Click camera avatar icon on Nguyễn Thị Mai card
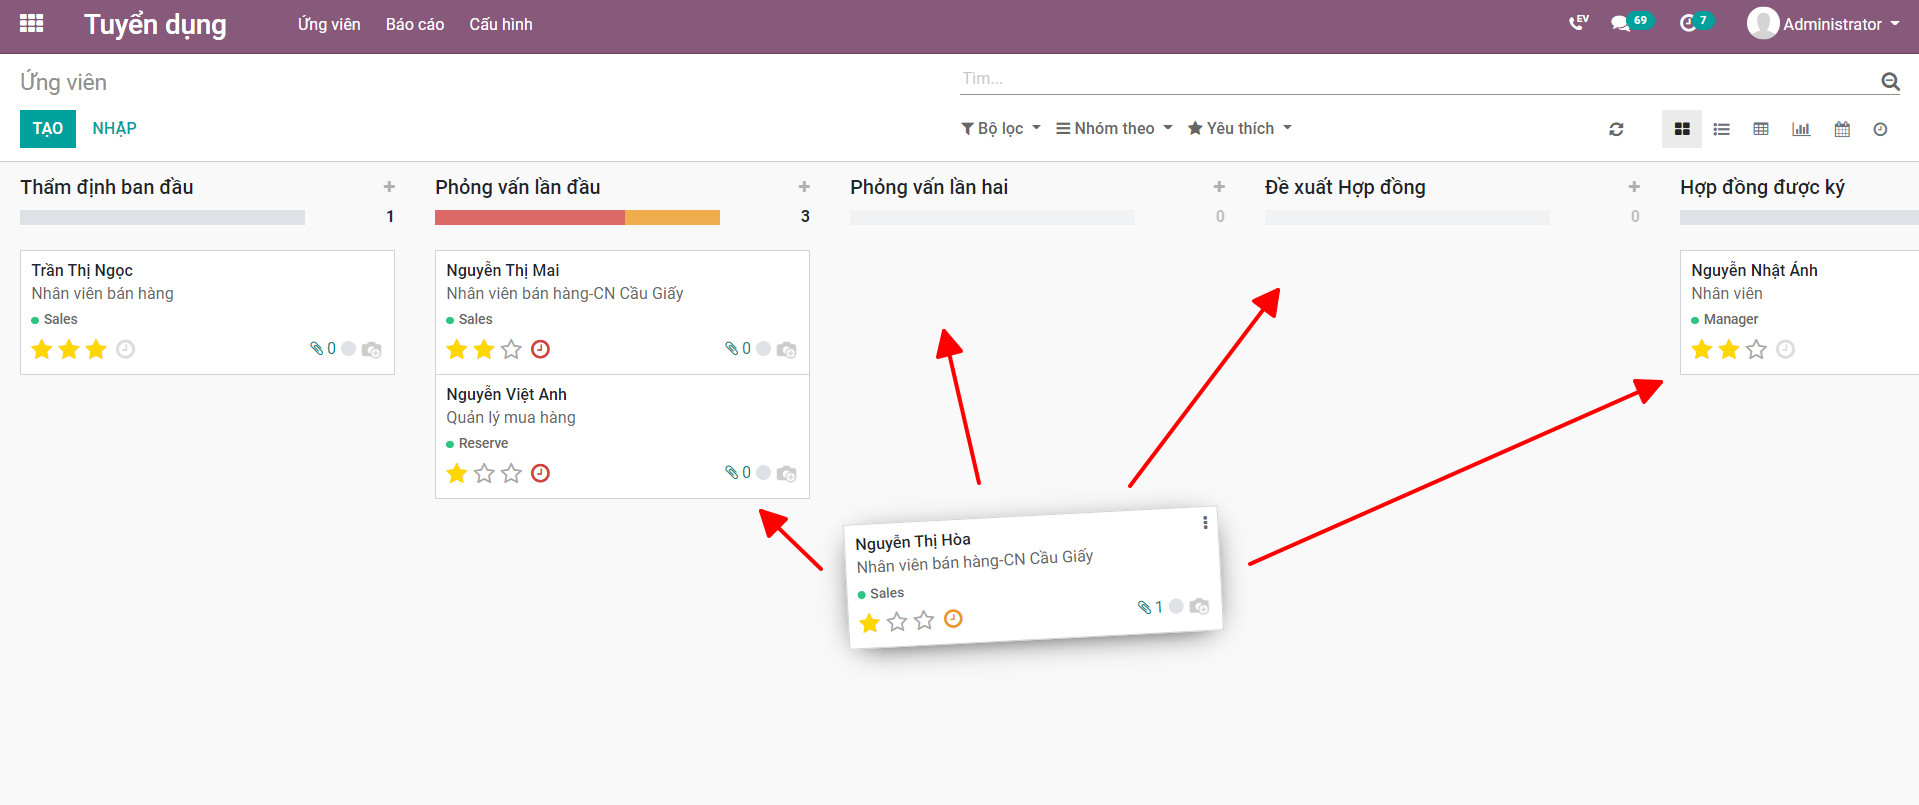The height and width of the screenshot is (805, 1919). tap(786, 349)
